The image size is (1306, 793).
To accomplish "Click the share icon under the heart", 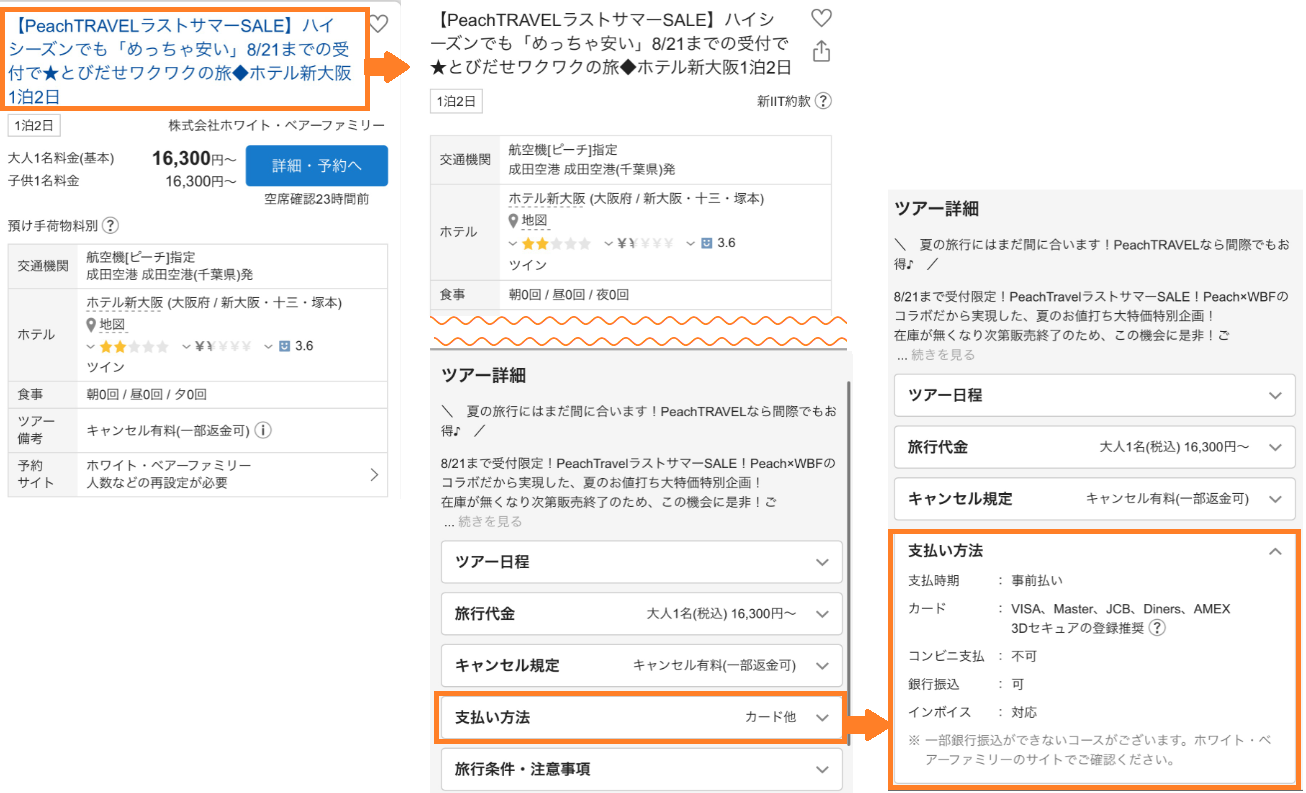I will pyautogui.click(x=822, y=51).
